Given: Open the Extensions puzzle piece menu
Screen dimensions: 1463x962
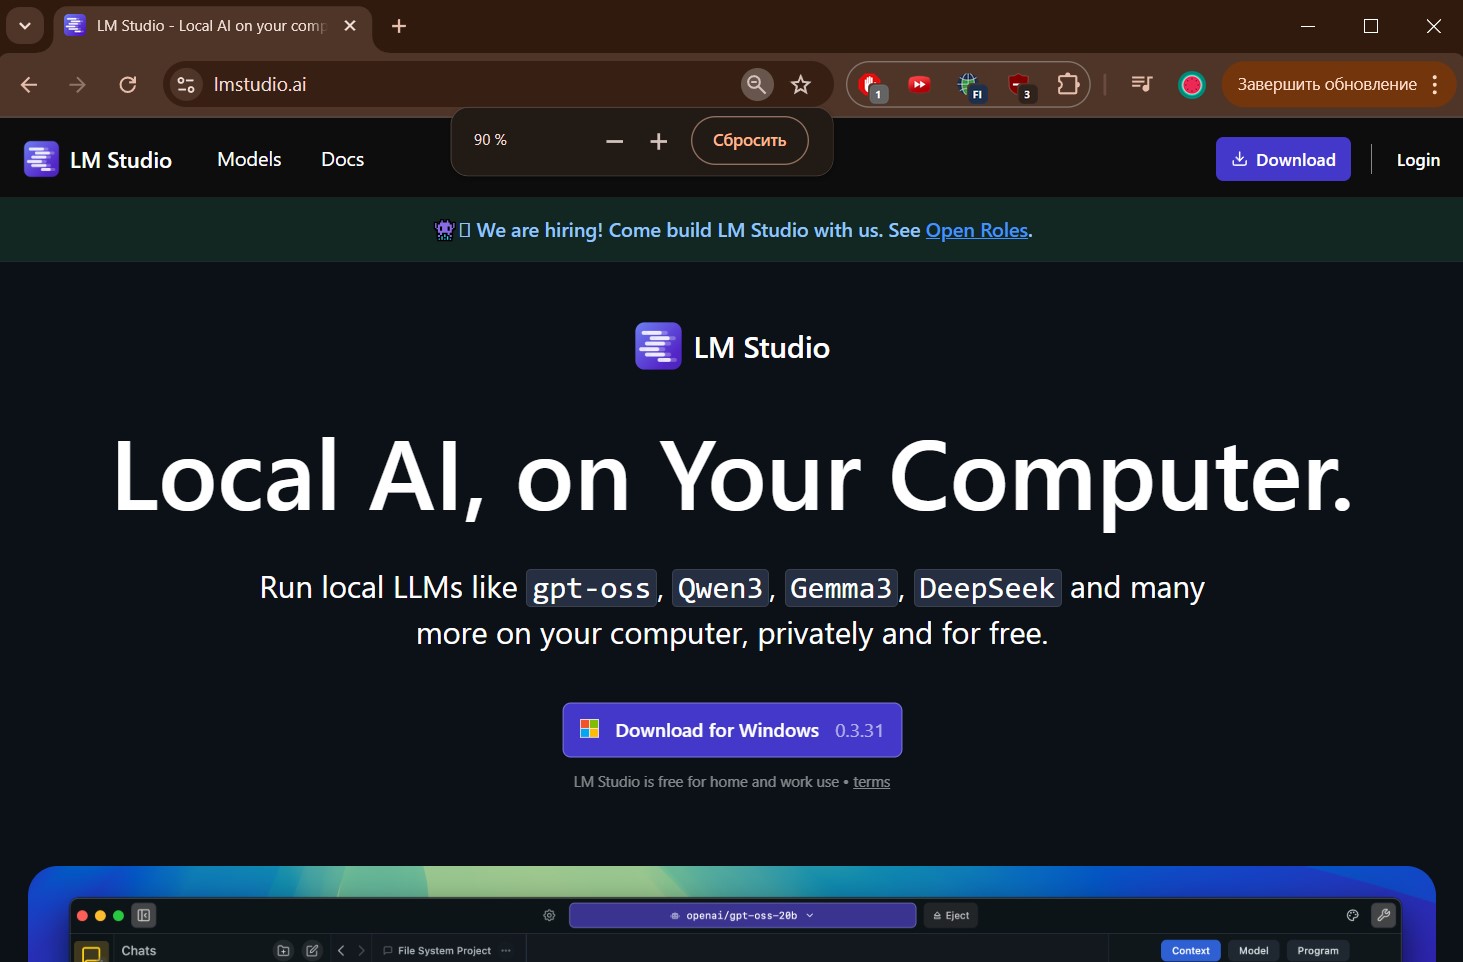Looking at the screenshot, I should [x=1068, y=85].
